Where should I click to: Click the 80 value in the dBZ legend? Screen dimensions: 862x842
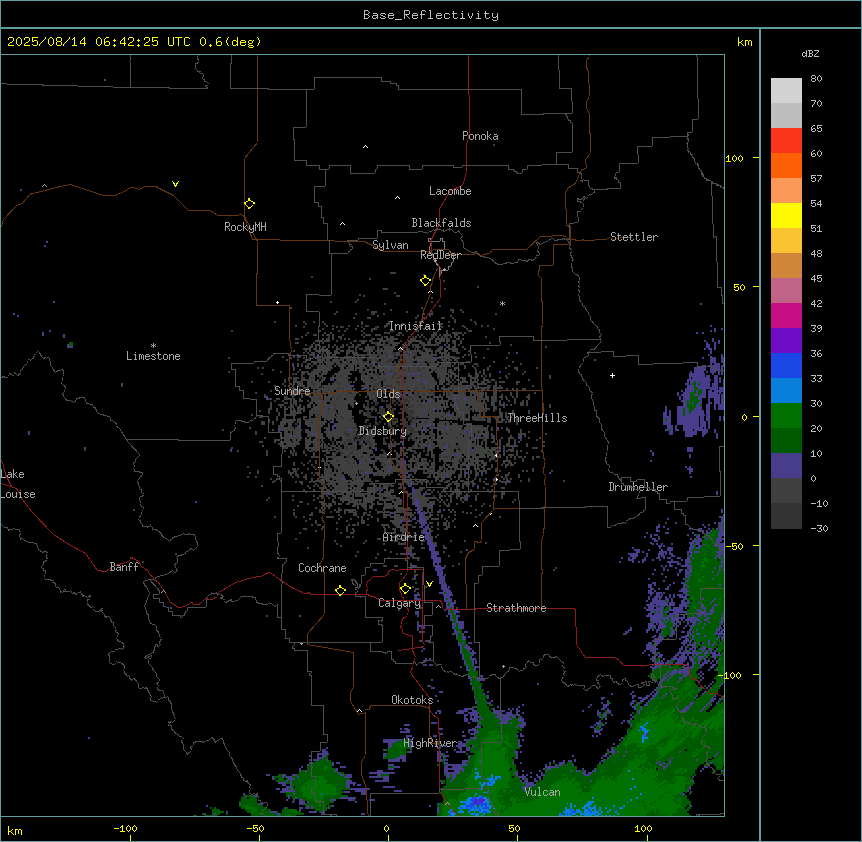point(816,79)
